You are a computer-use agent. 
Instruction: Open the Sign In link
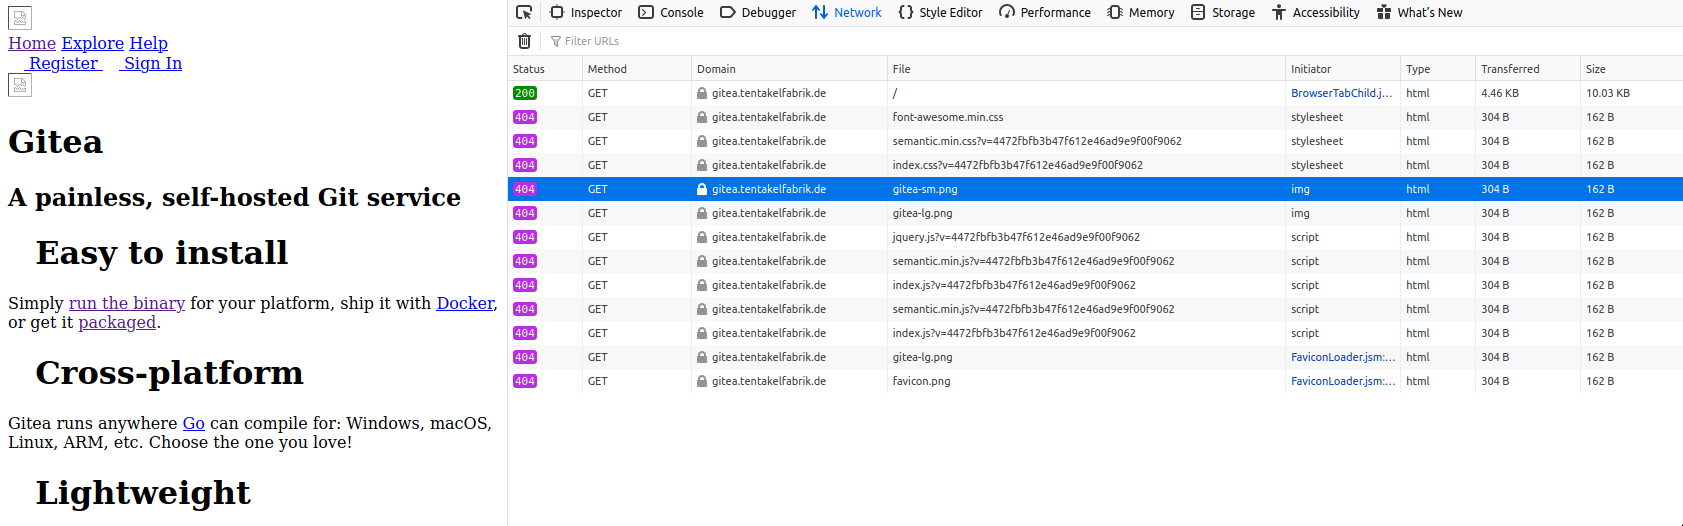[x=153, y=63]
